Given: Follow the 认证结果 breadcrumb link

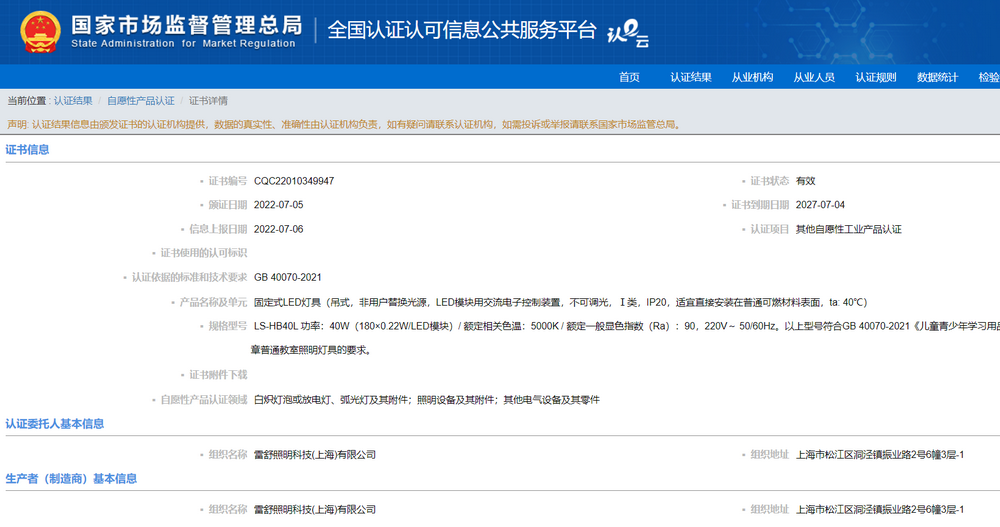Looking at the screenshot, I should pos(73,101).
